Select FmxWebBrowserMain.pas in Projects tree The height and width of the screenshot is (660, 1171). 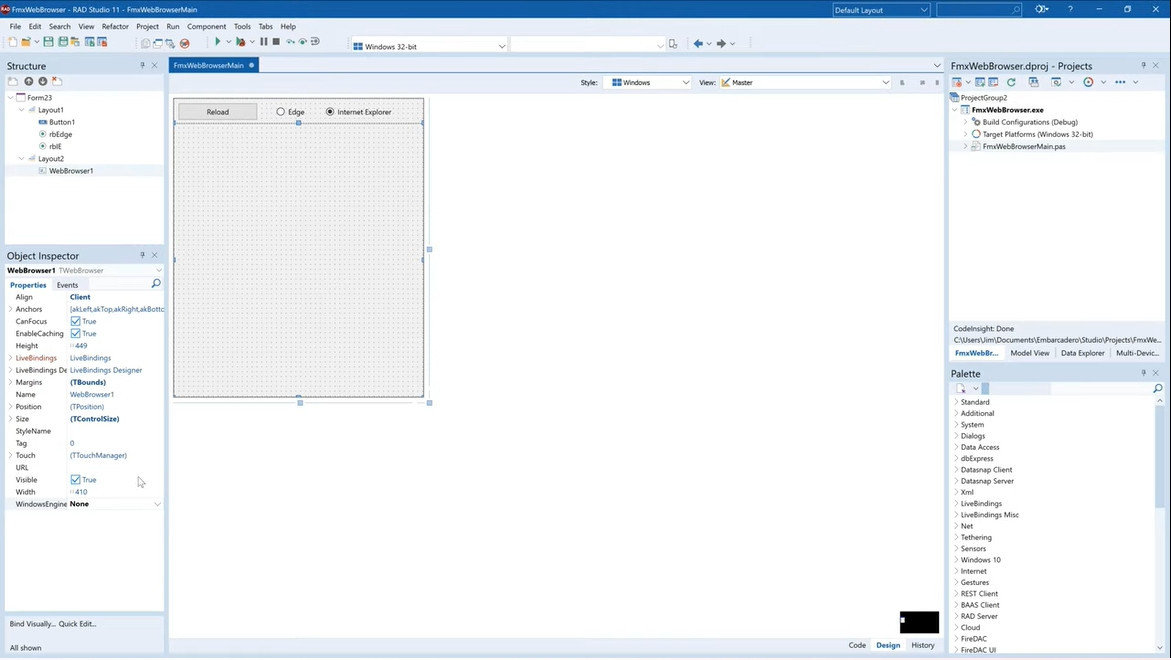(1024, 146)
